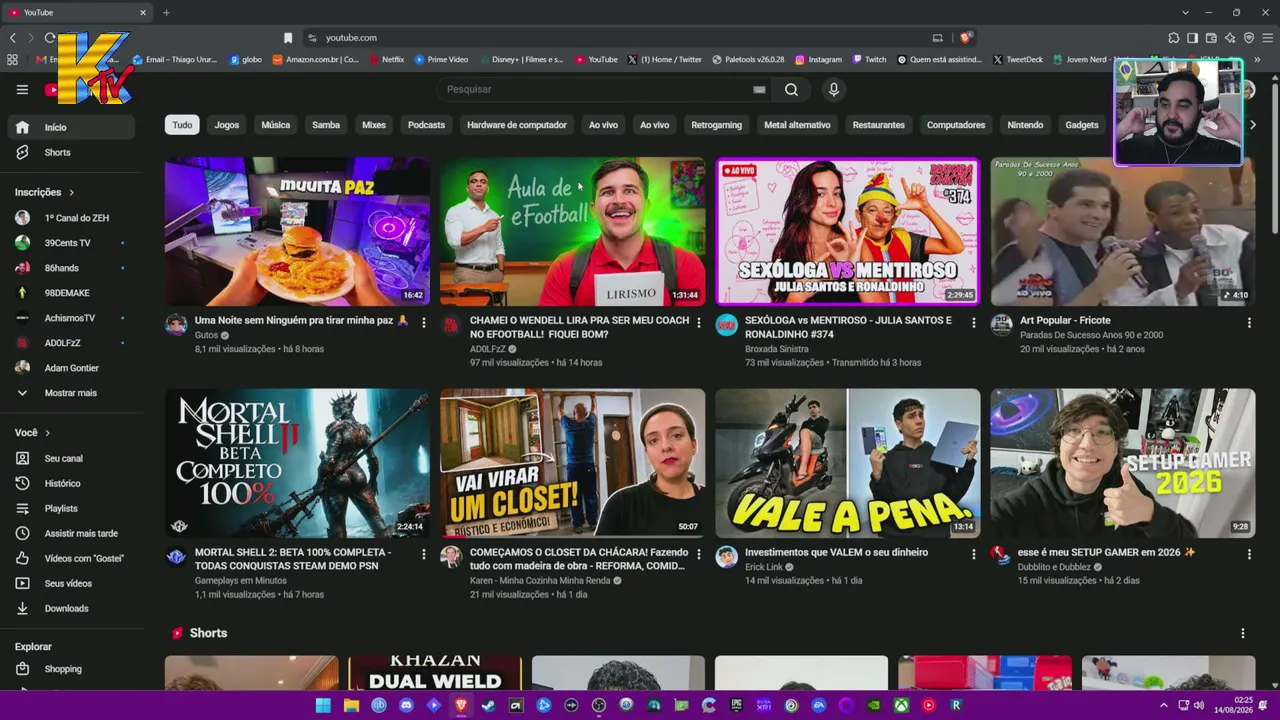
Task: Open the Xbox app from the taskbar
Action: tap(901, 705)
